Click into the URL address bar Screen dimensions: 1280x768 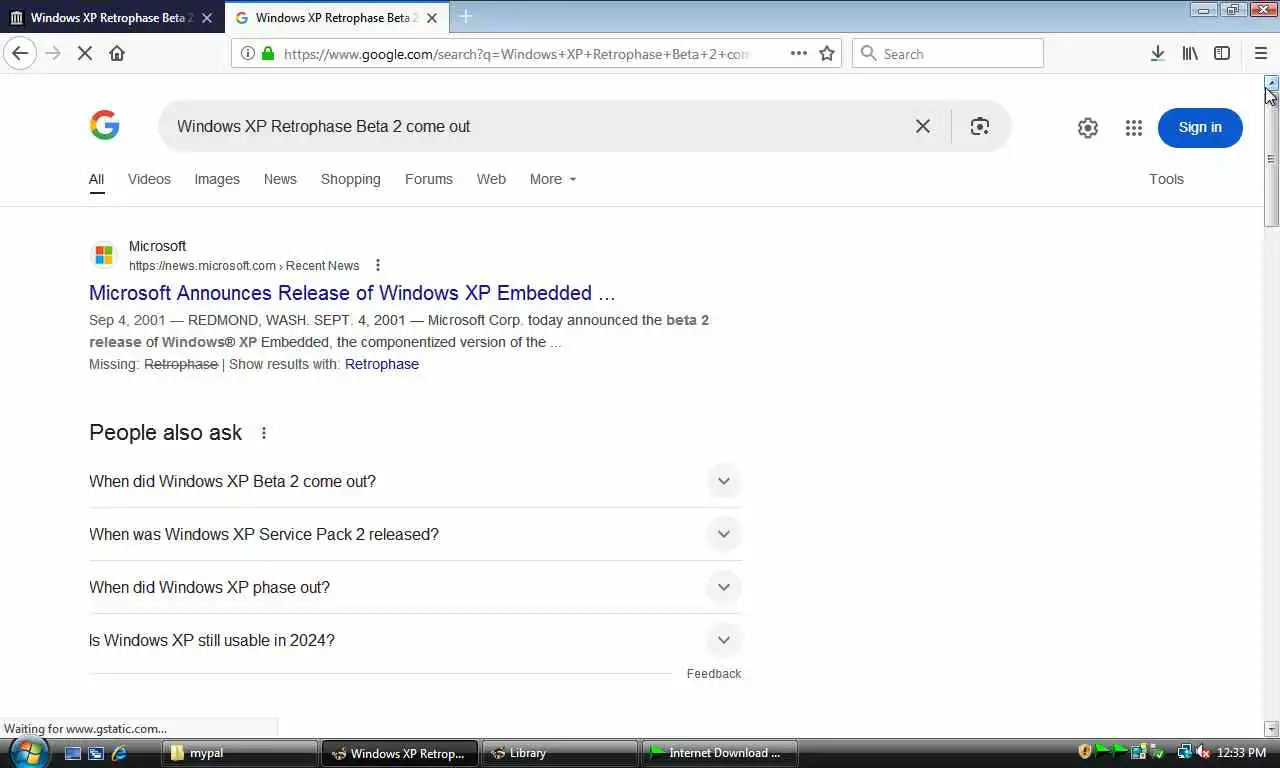tap(515, 54)
